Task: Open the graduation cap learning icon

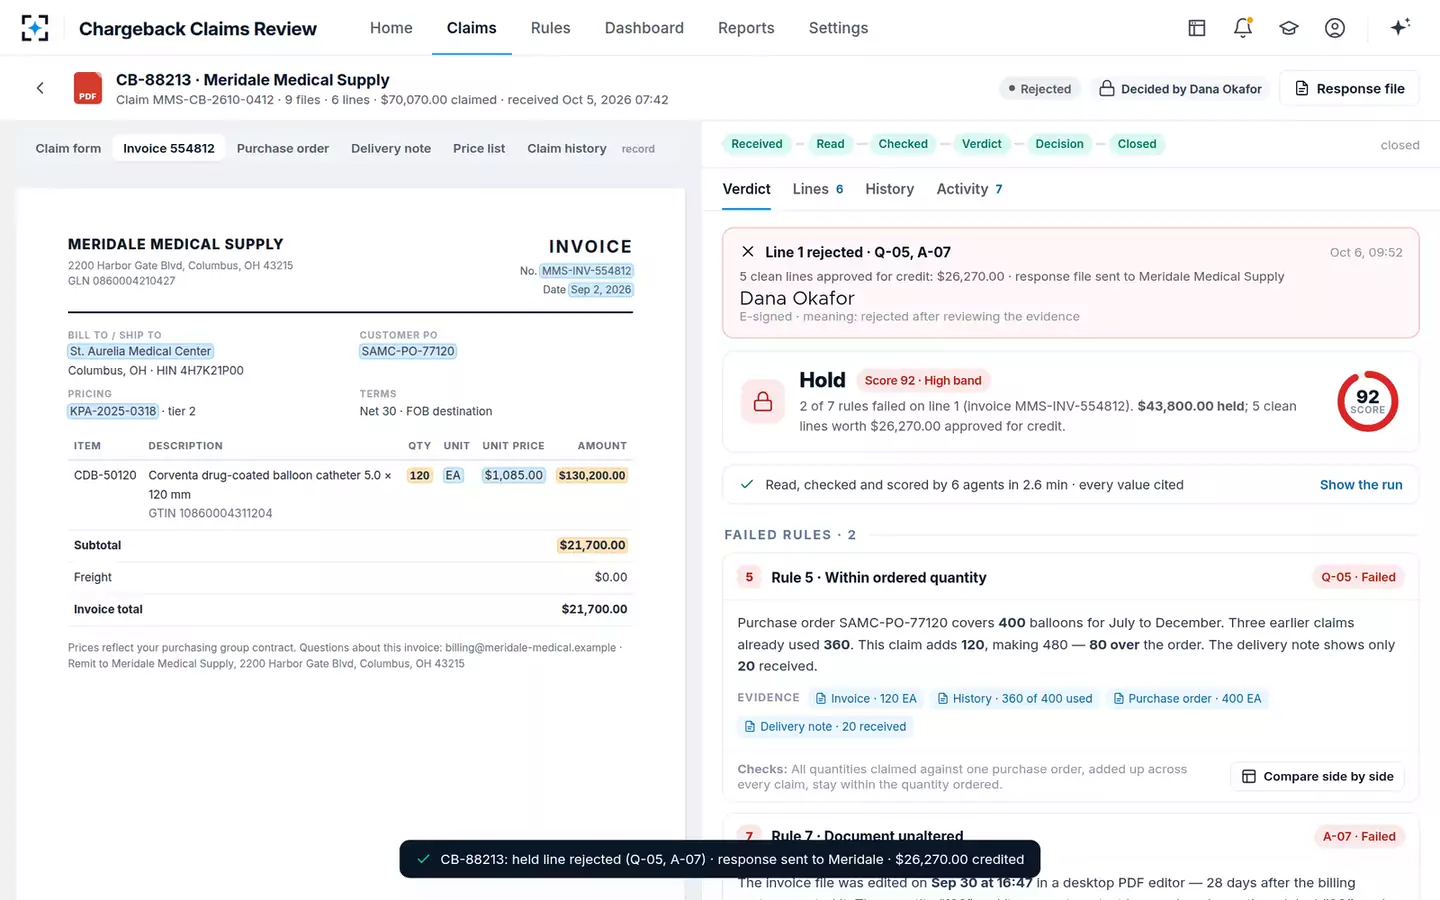Action: coord(1288,28)
